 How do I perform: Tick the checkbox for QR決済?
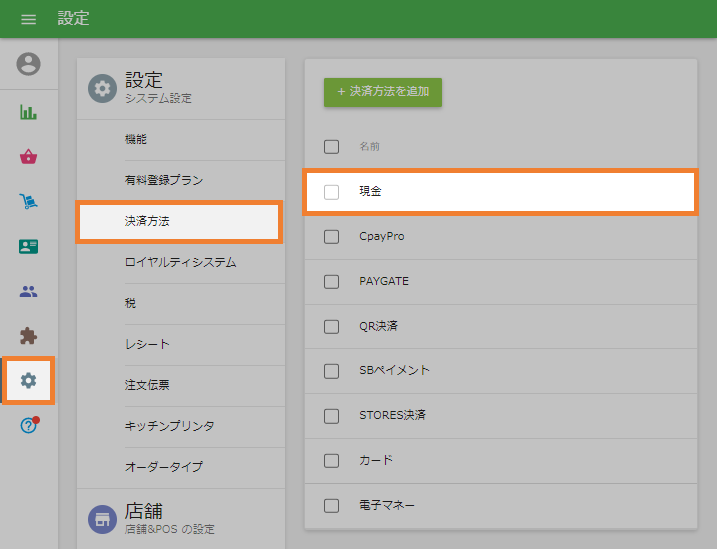tap(332, 326)
